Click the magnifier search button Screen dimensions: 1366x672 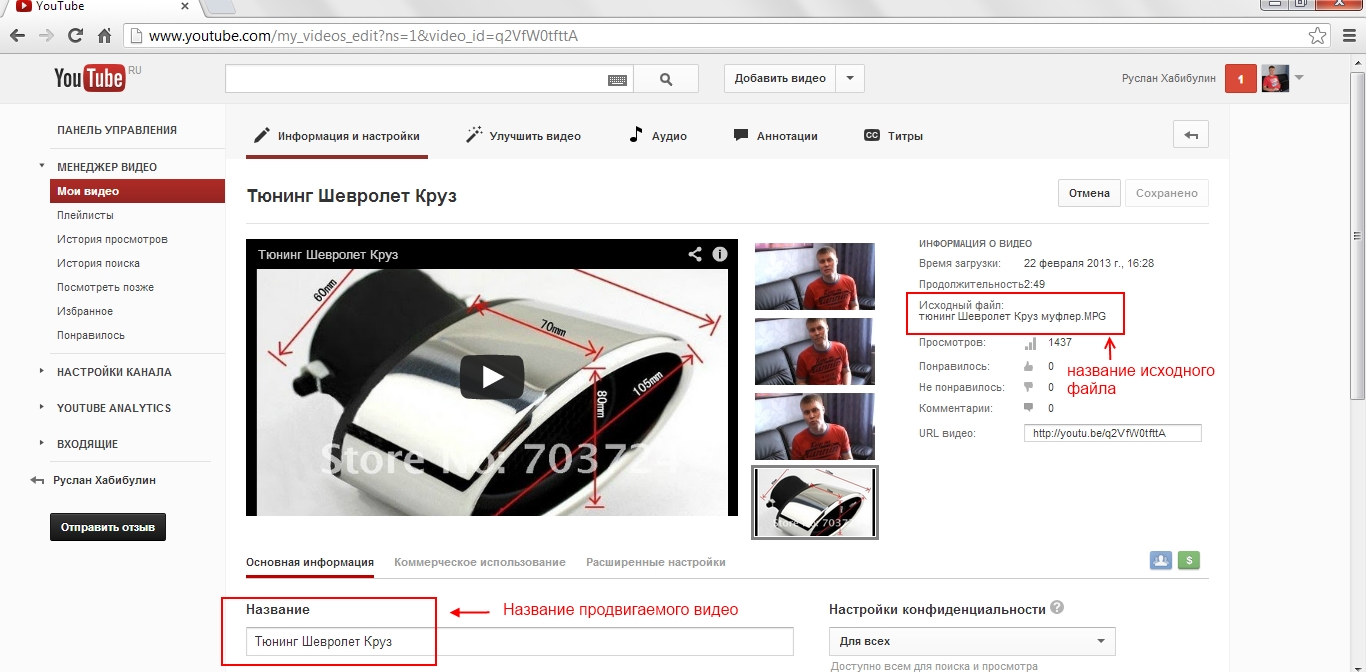coord(667,79)
